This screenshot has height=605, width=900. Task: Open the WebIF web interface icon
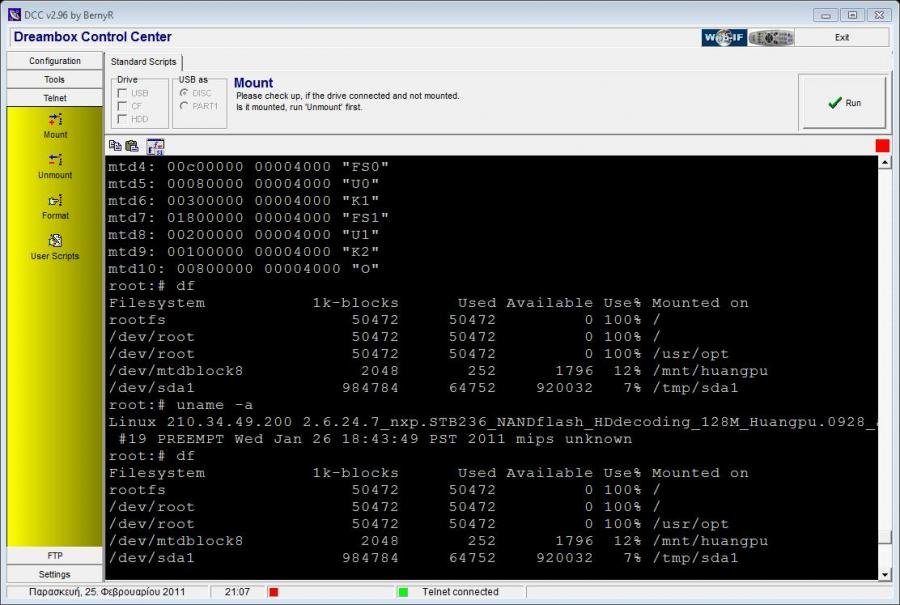point(724,37)
